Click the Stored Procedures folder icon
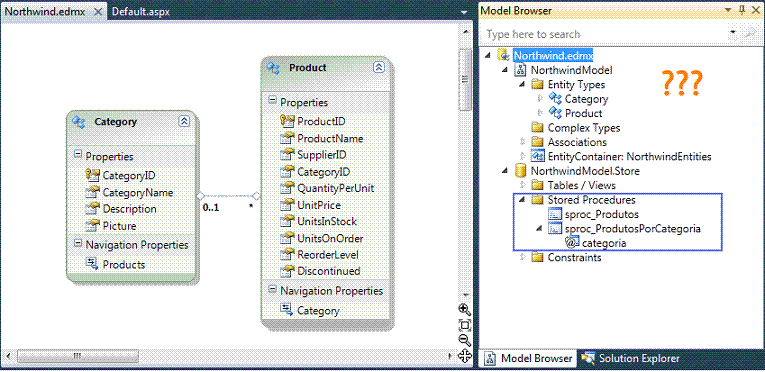Image resolution: width=765 pixels, height=372 pixels. coord(537,200)
